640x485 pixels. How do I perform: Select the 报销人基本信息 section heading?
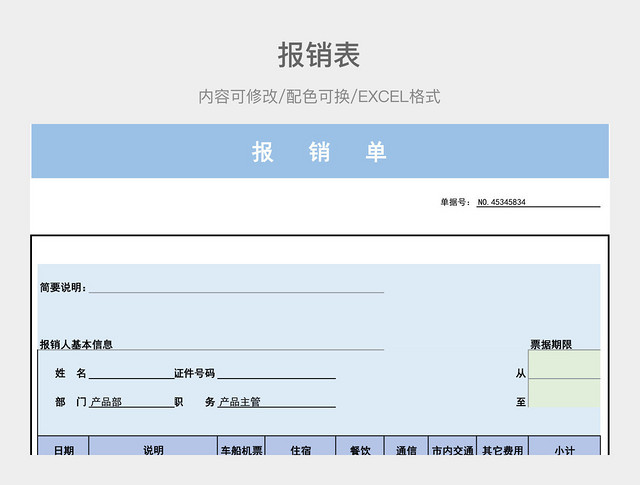click(76, 344)
